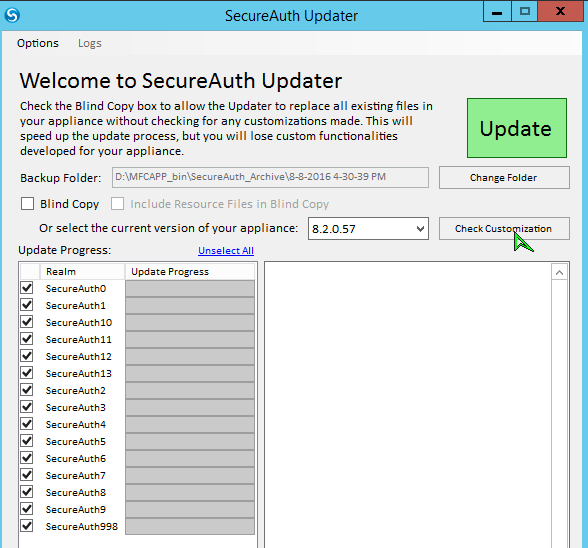Click the SecureAuth998 progress bar
This screenshot has height=548, width=588.
[x=190, y=527]
